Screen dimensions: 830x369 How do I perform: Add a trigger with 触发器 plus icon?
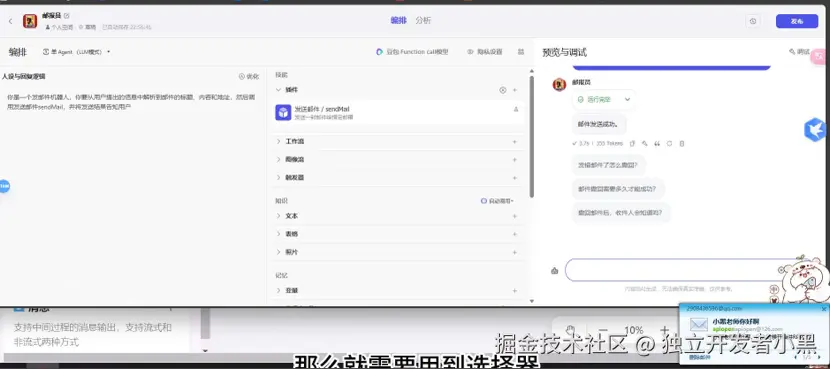point(515,177)
